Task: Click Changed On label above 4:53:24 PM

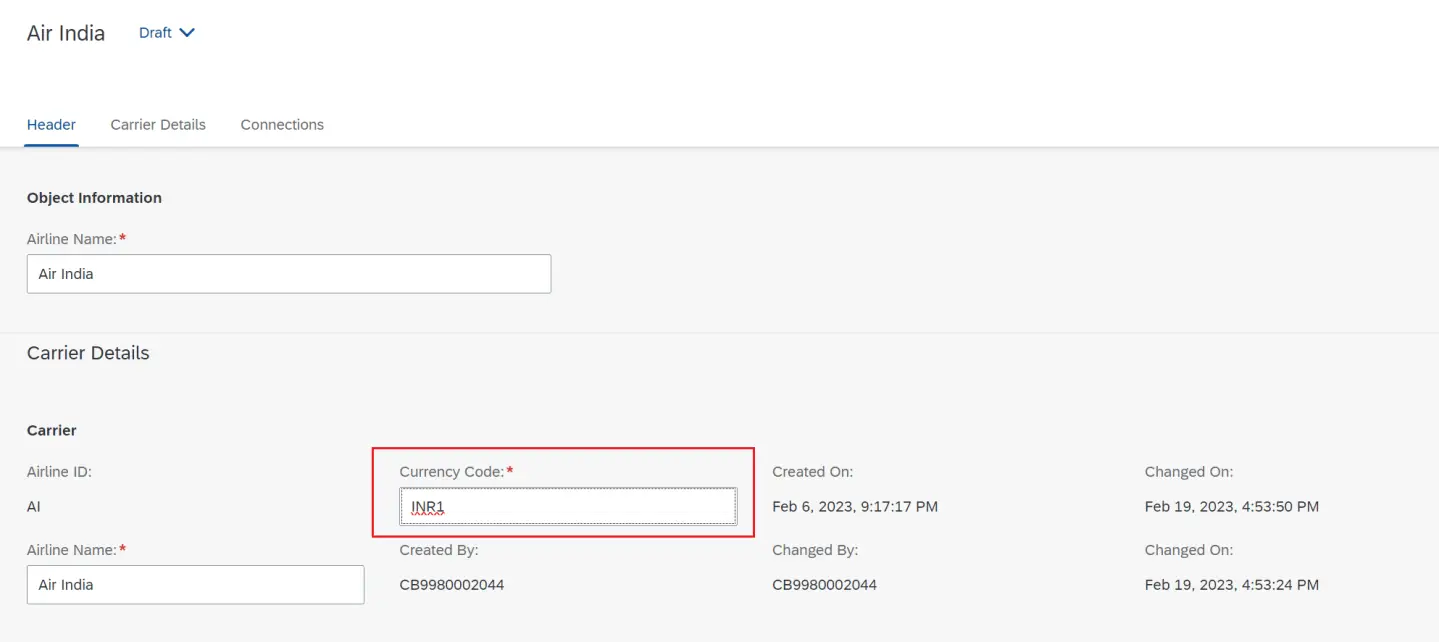Action: 1189,549
